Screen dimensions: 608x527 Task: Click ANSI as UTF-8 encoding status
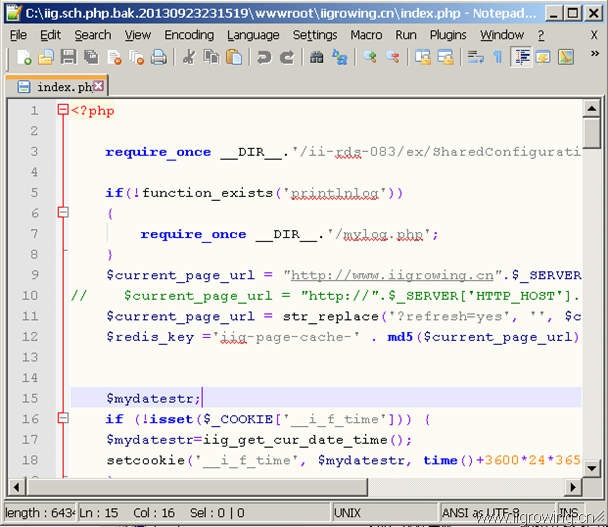click(496, 513)
